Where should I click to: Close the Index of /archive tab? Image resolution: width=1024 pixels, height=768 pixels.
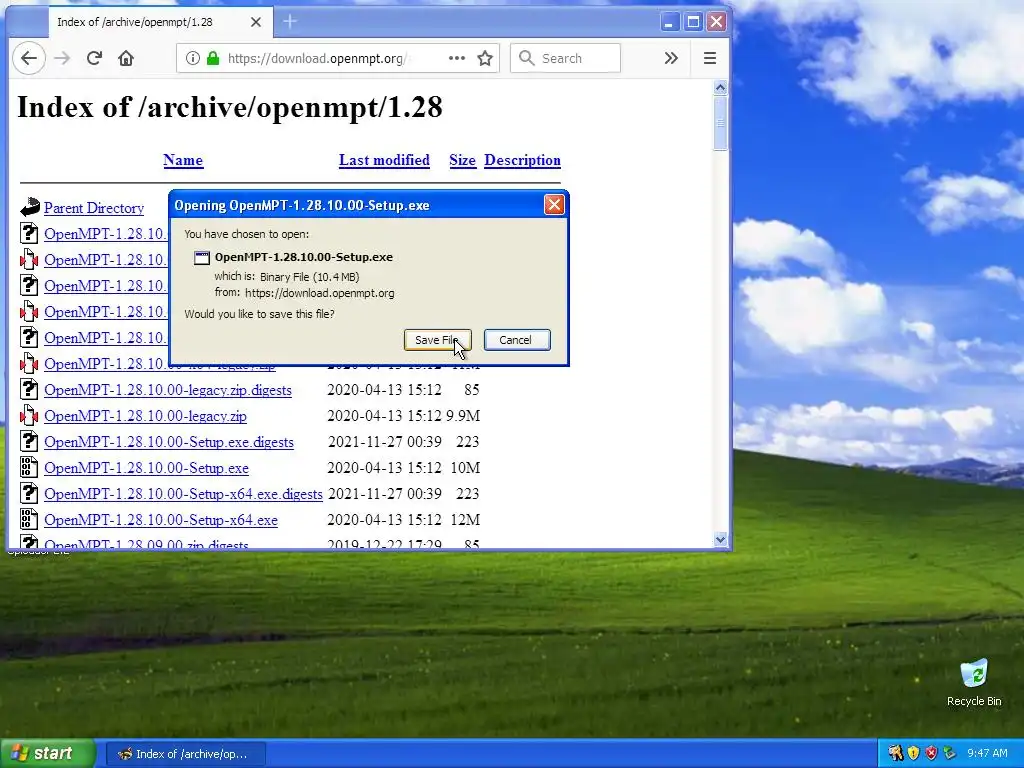[256, 22]
